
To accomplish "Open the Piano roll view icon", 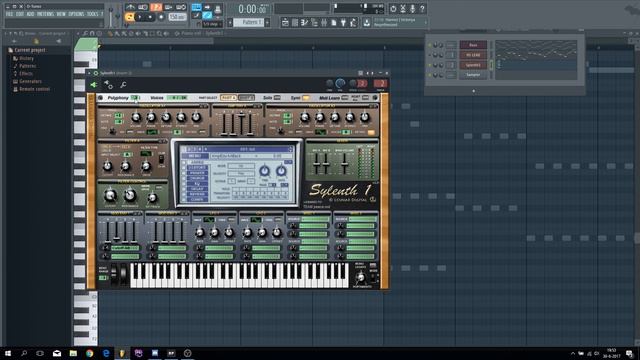I will pyautogui.click(x=304, y=22).
